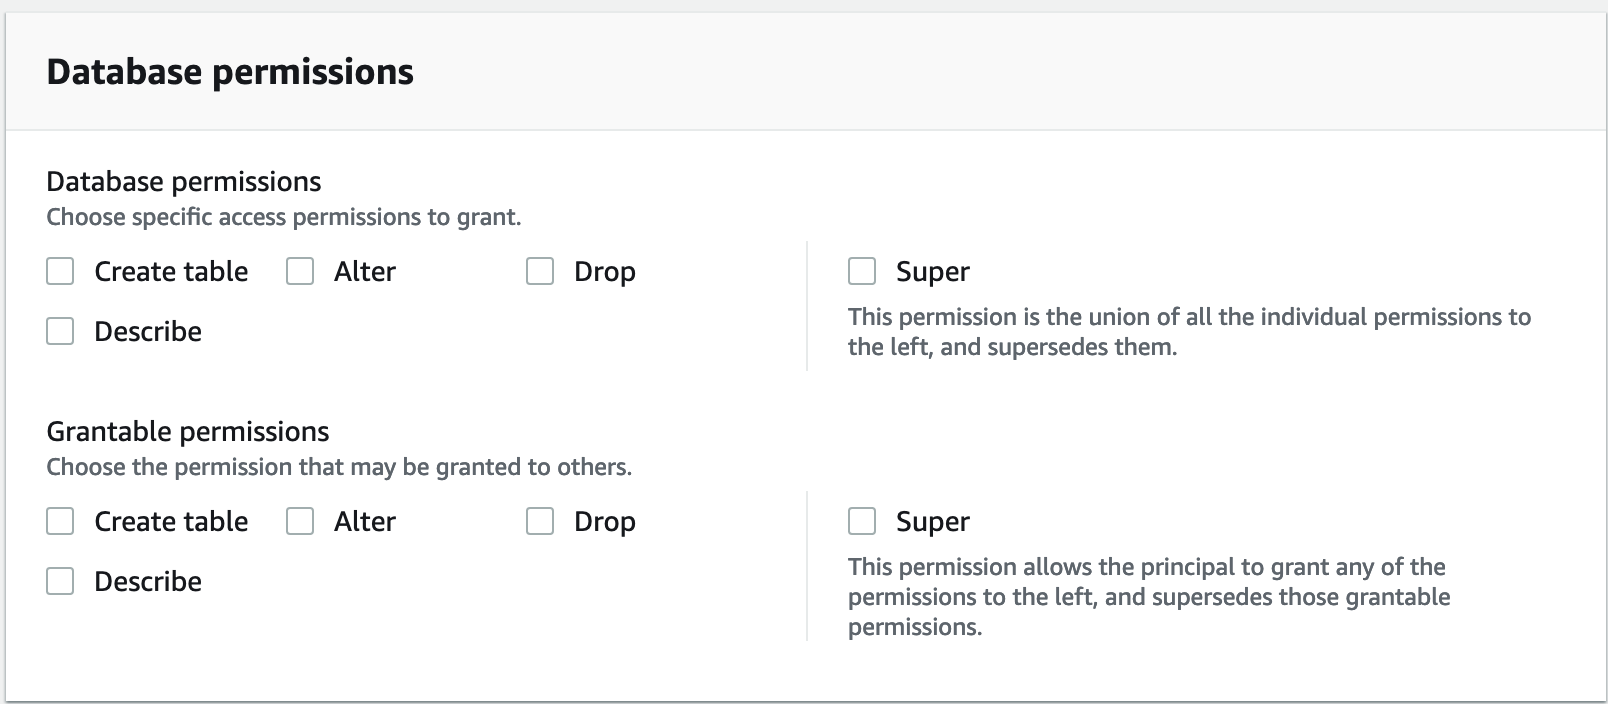Viewport: 1608px width, 704px height.
Task: Check the grantable Drop permission box
Action: pyautogui.click(x=539, y=520)
